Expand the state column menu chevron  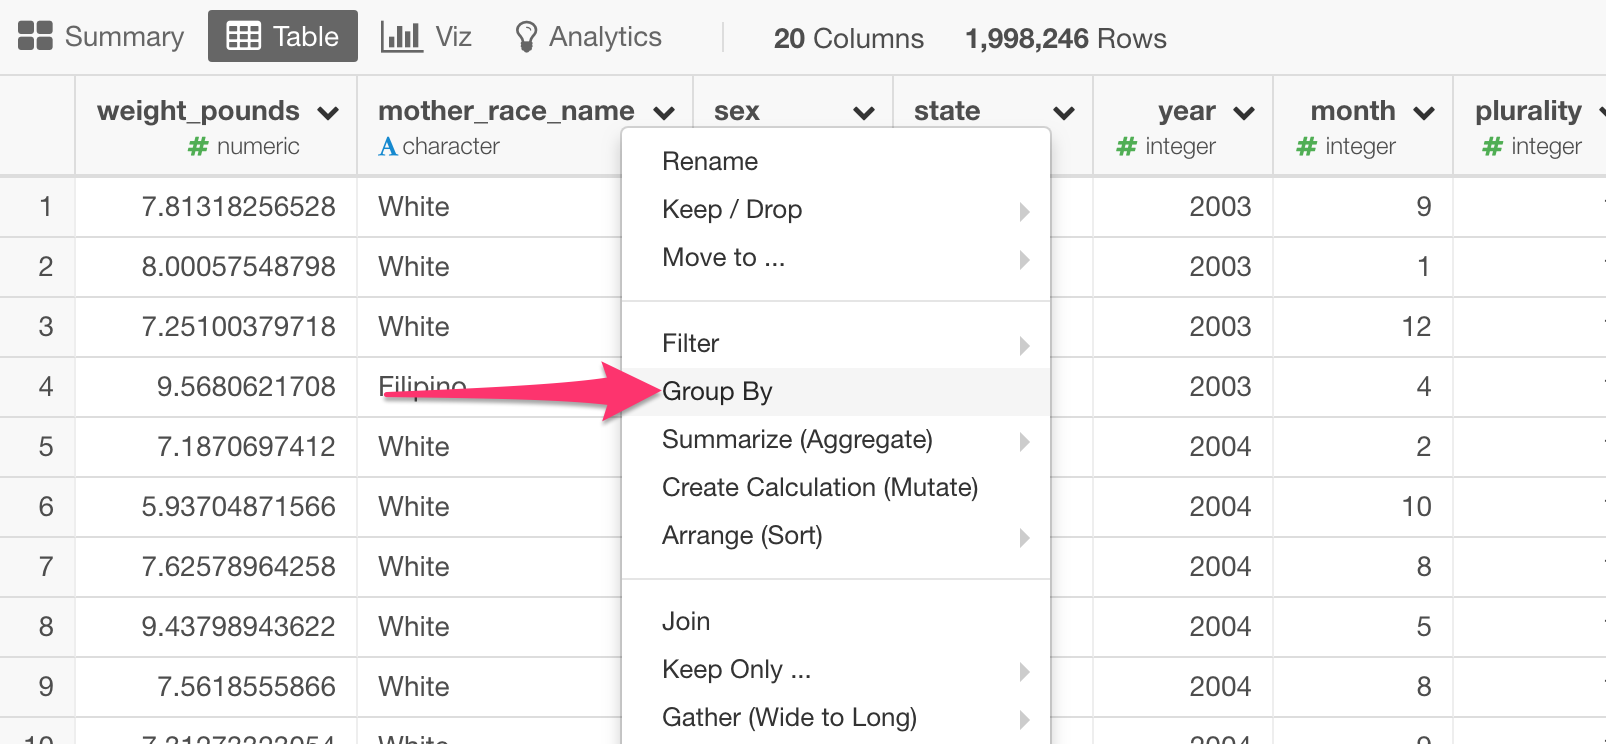coord(1064,113)
